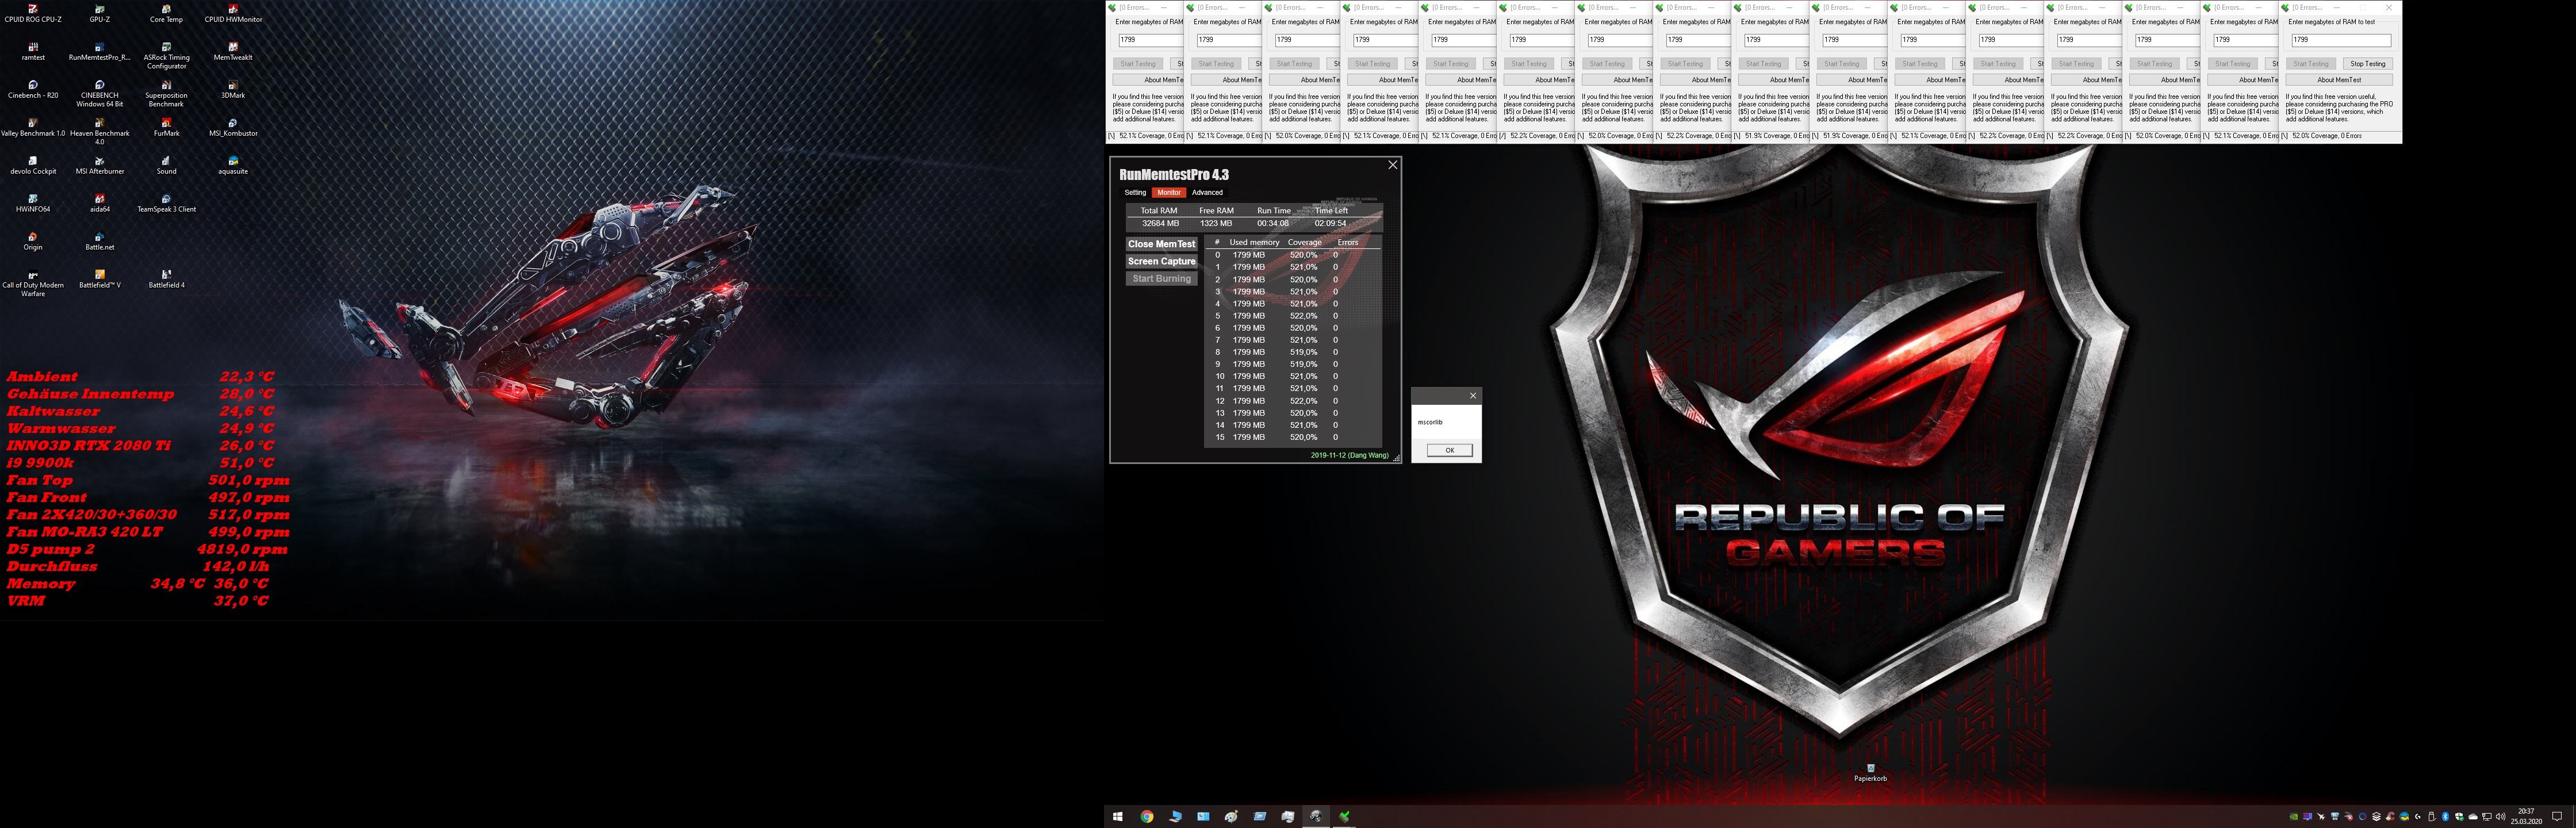The image size is (2576, 828).
Task: Open the GPU-Z desktop icon
Action: [x=99, y=13]
